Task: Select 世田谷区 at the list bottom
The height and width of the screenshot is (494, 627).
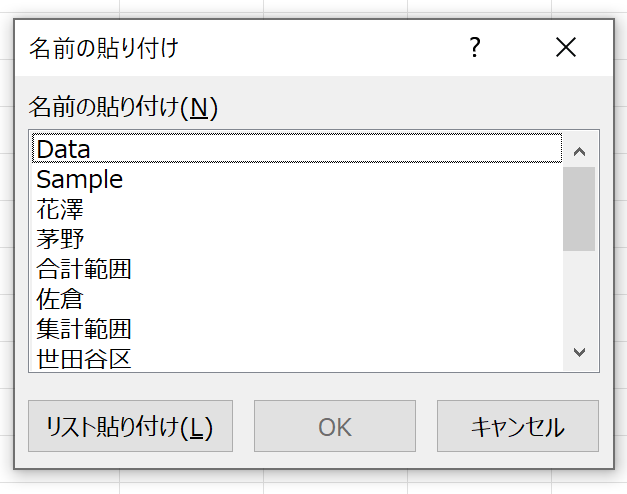Action: coord(297,358)
